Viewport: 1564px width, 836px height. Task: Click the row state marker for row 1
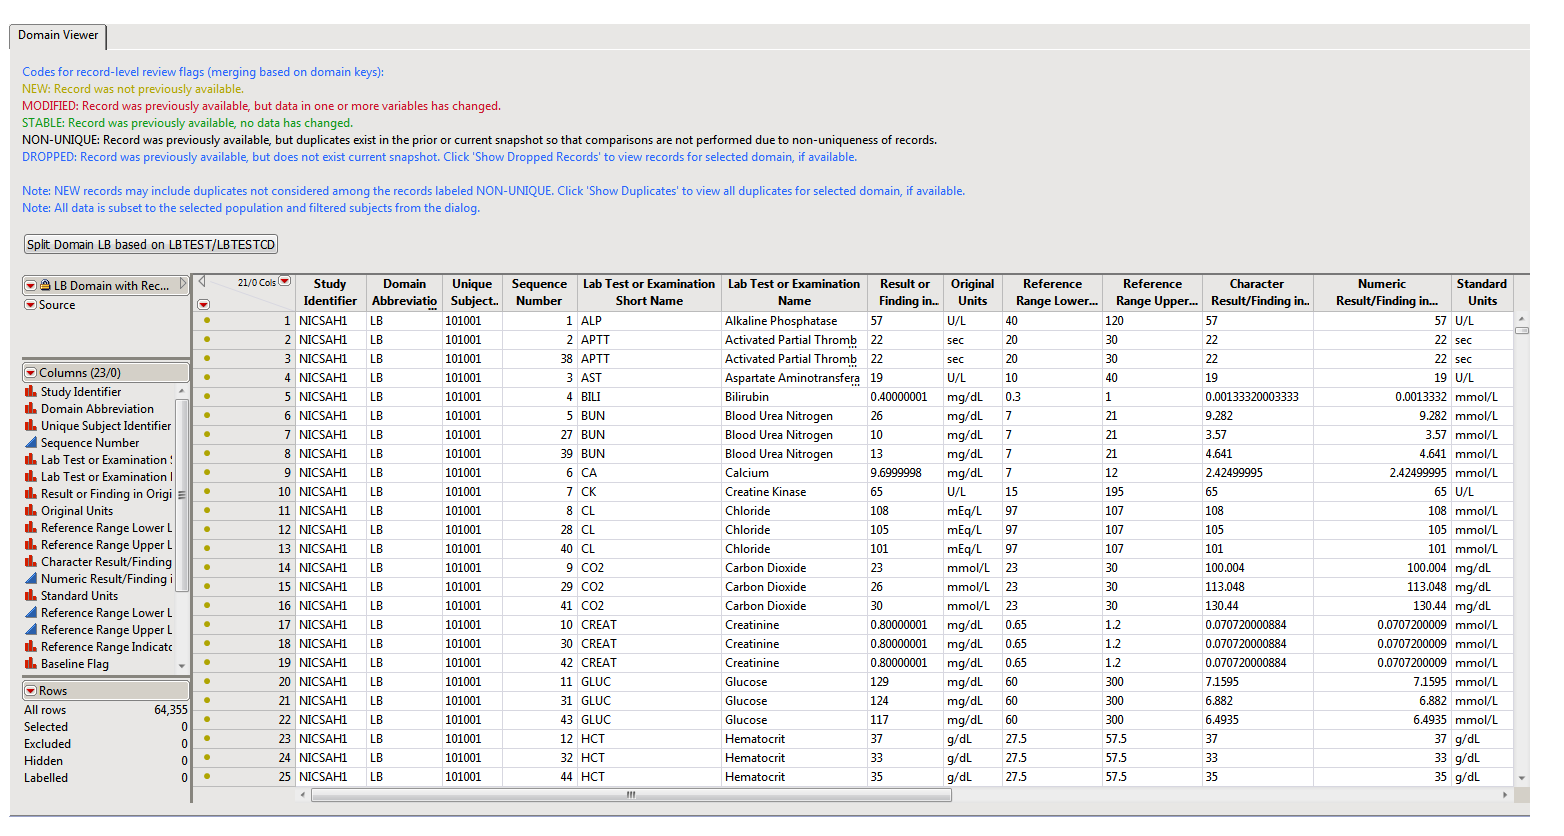point(207,321)
